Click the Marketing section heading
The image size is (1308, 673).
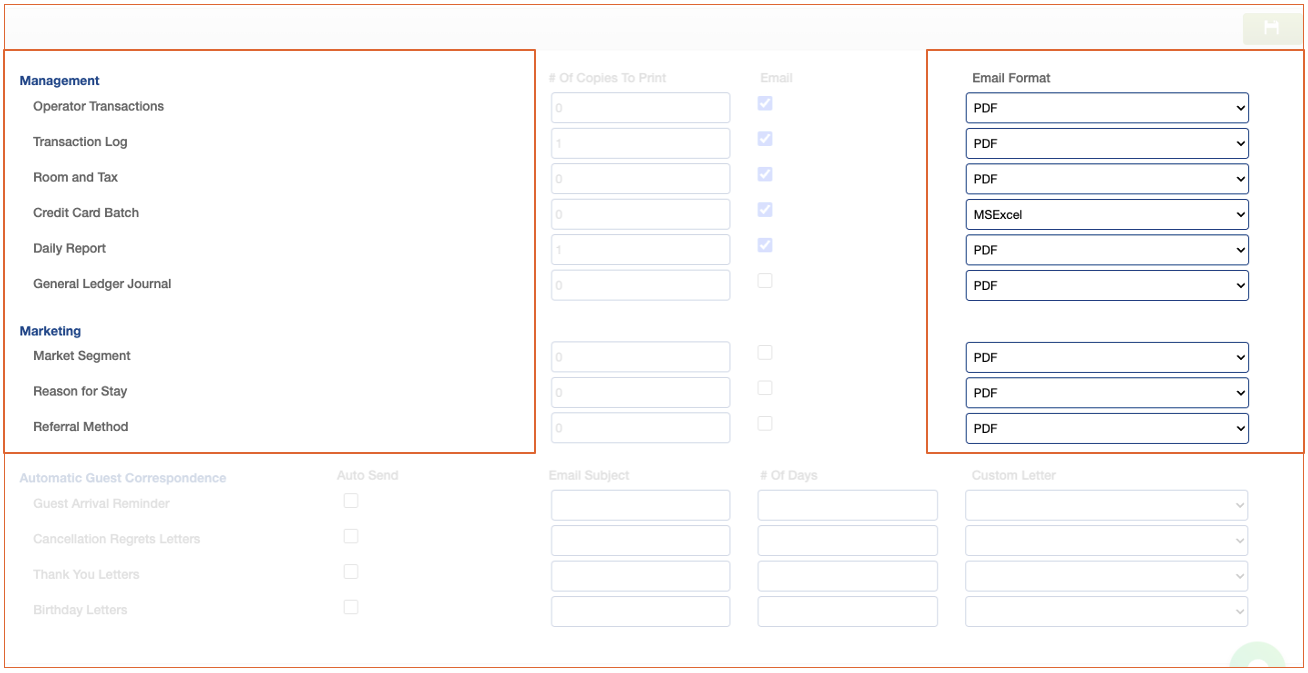pyautogui.click(x=50, y=331)
